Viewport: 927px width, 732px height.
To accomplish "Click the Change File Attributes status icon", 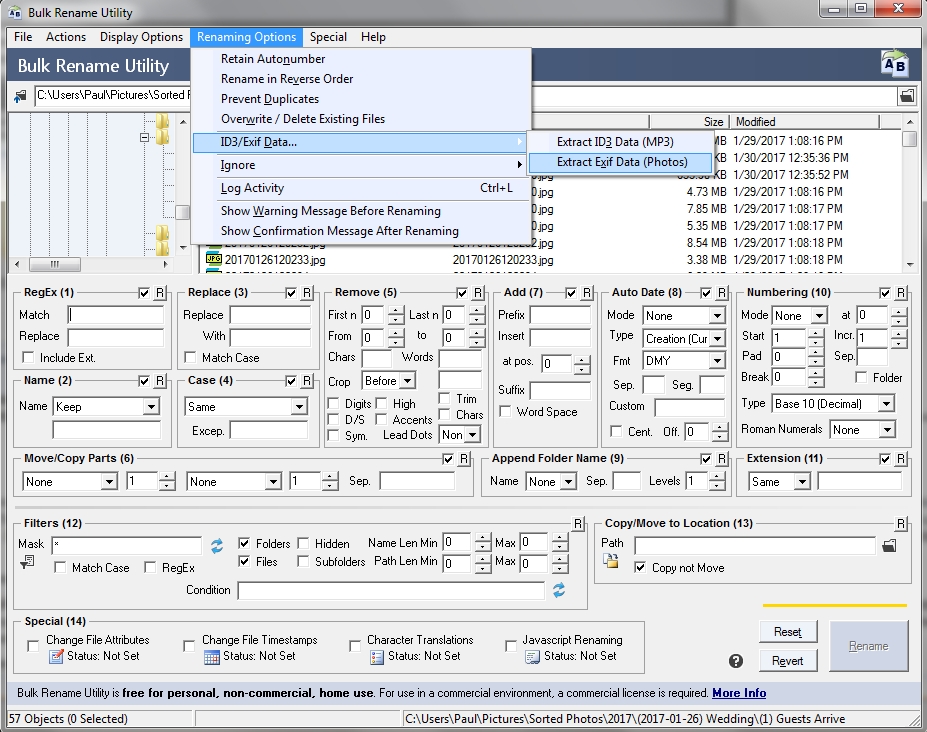I will click(56, 656).
